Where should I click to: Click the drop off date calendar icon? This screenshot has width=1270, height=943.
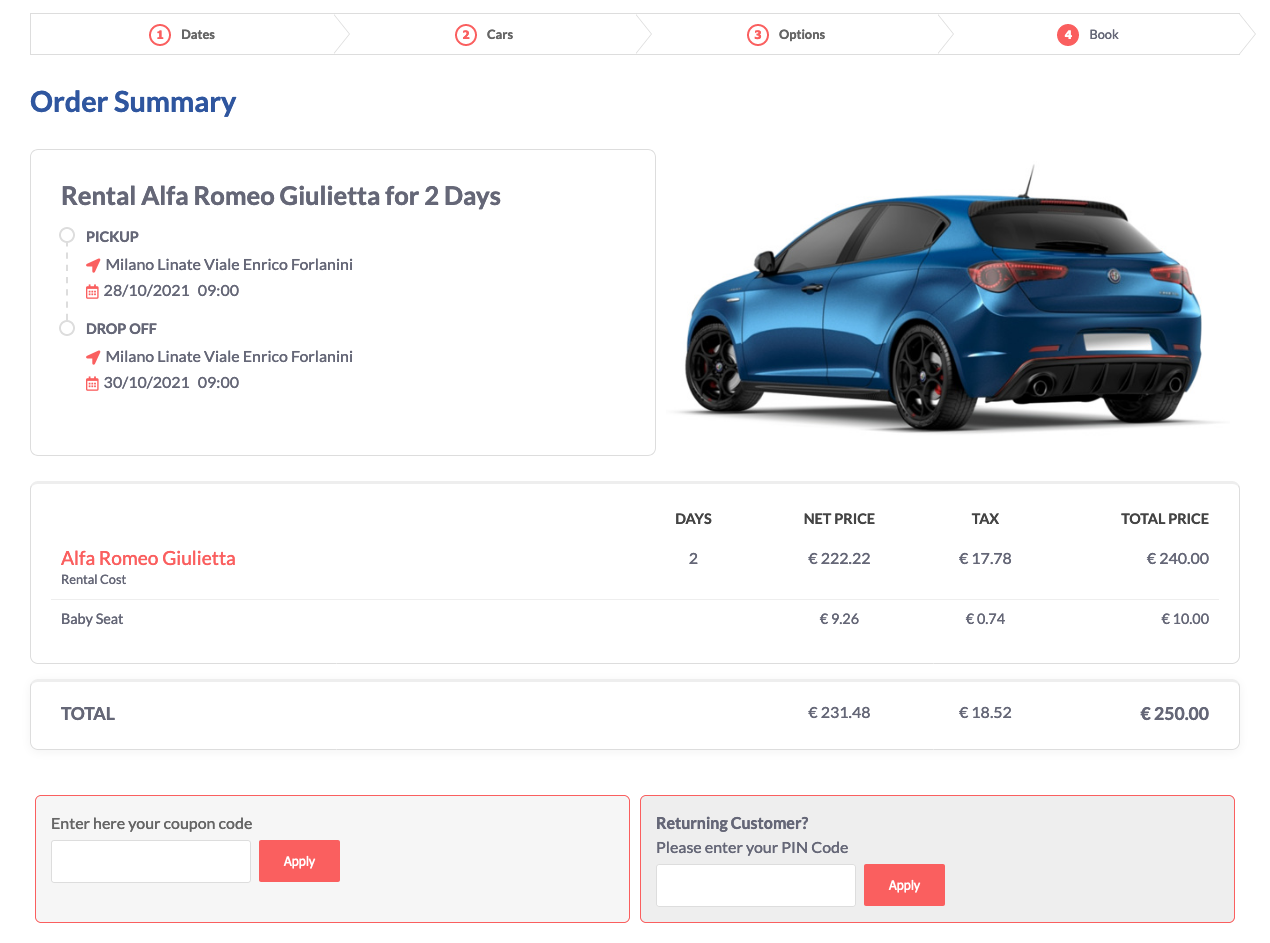(x=91, y=382)
